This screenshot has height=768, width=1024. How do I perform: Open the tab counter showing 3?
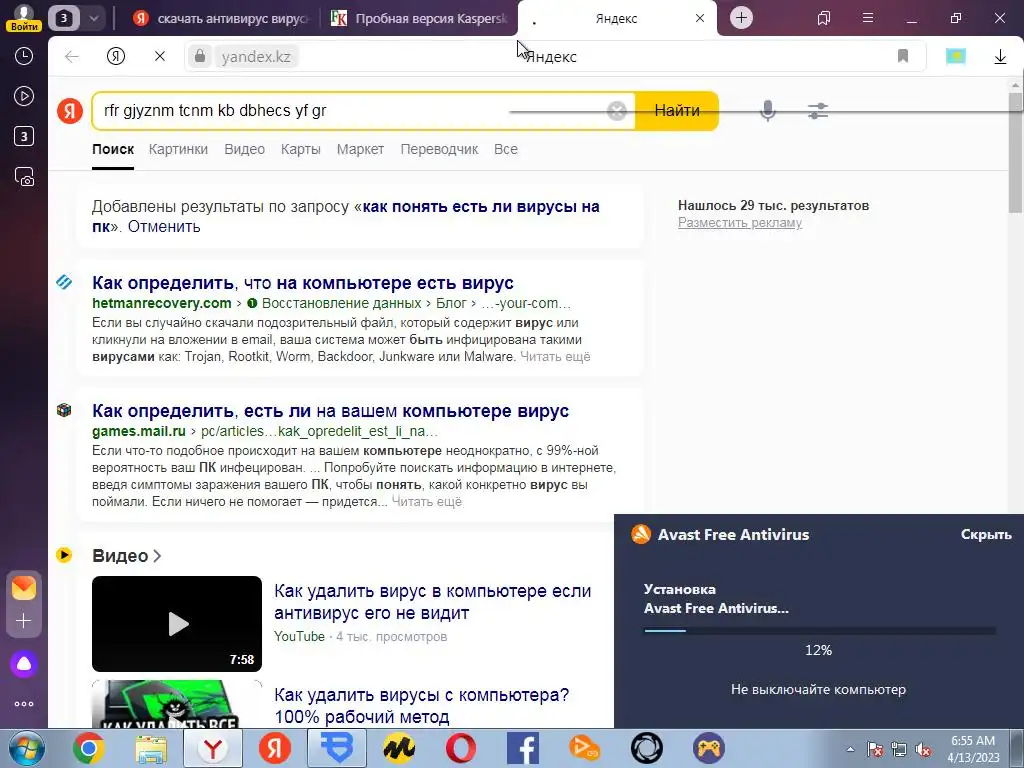(x=64, y=18)
